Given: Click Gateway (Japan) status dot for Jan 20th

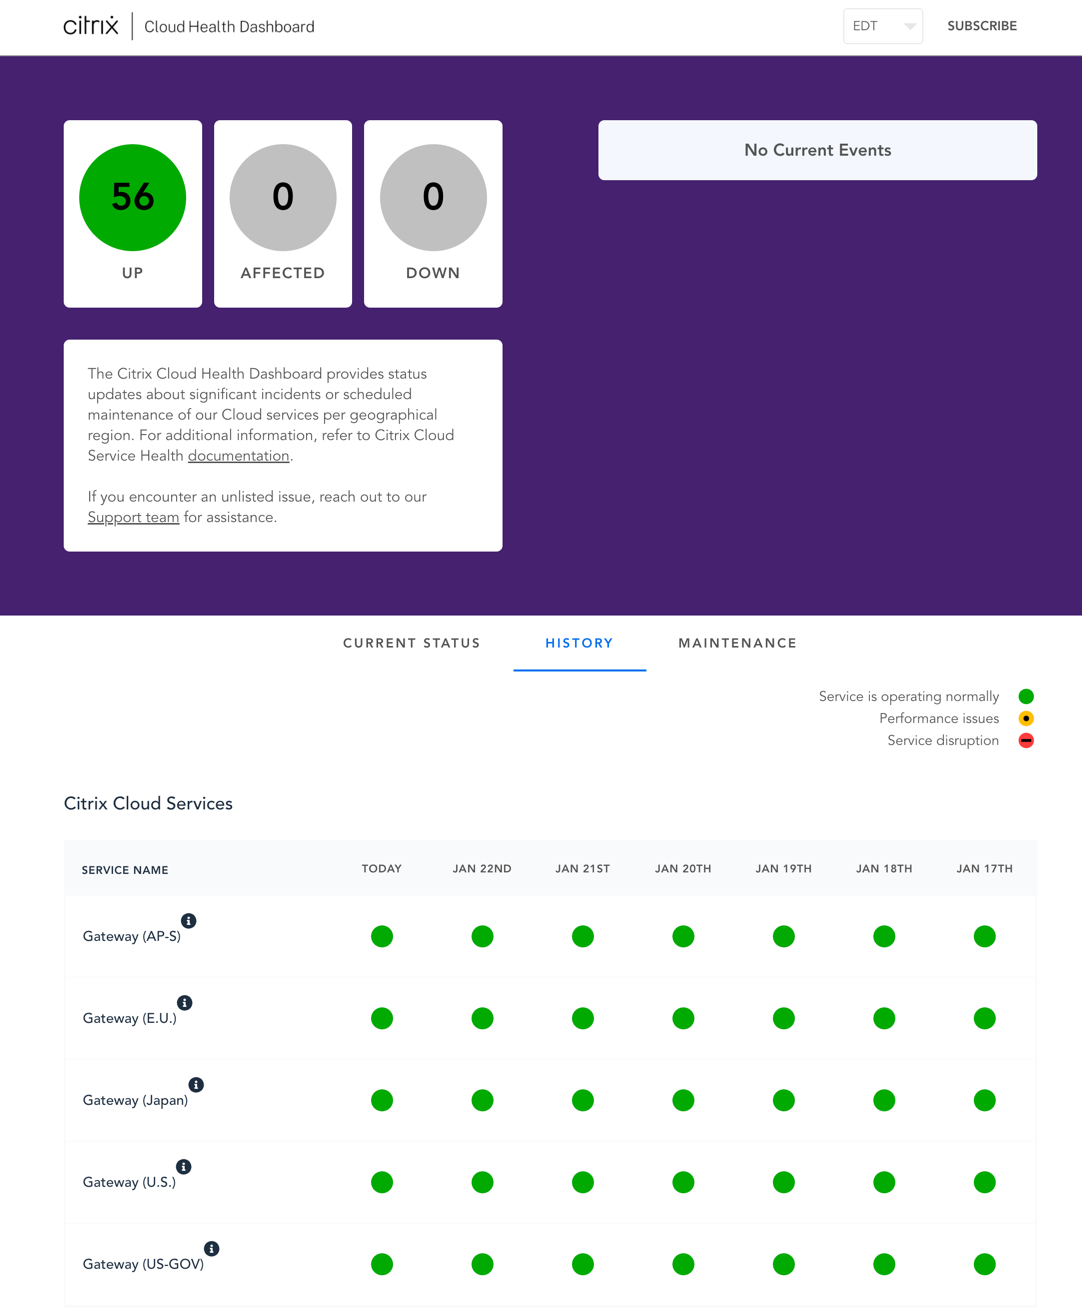Looking at the screenshot, I should click(683, 1100).
